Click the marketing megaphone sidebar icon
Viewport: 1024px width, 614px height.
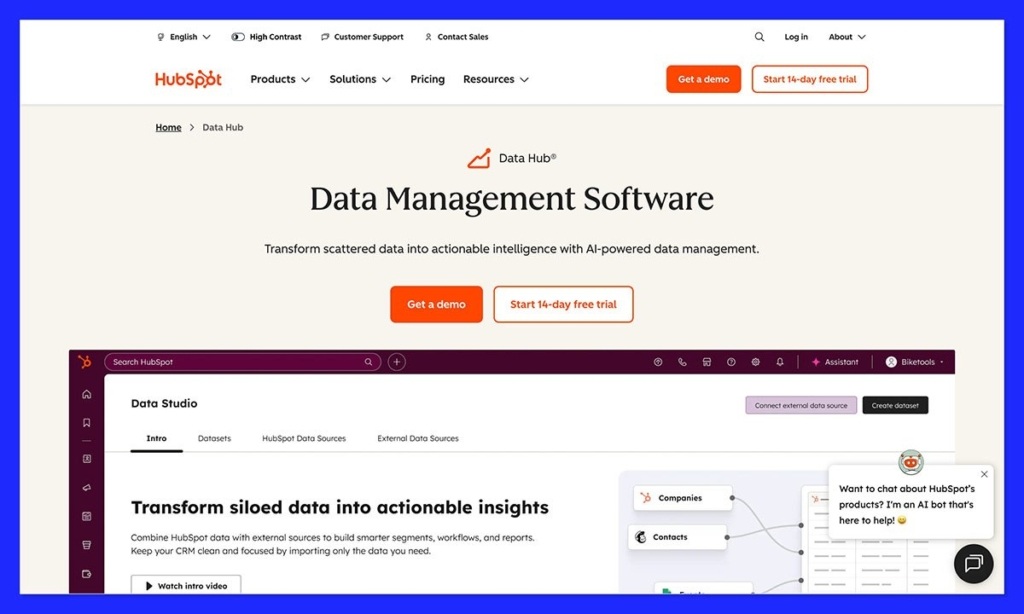click(x=87, y=488)
